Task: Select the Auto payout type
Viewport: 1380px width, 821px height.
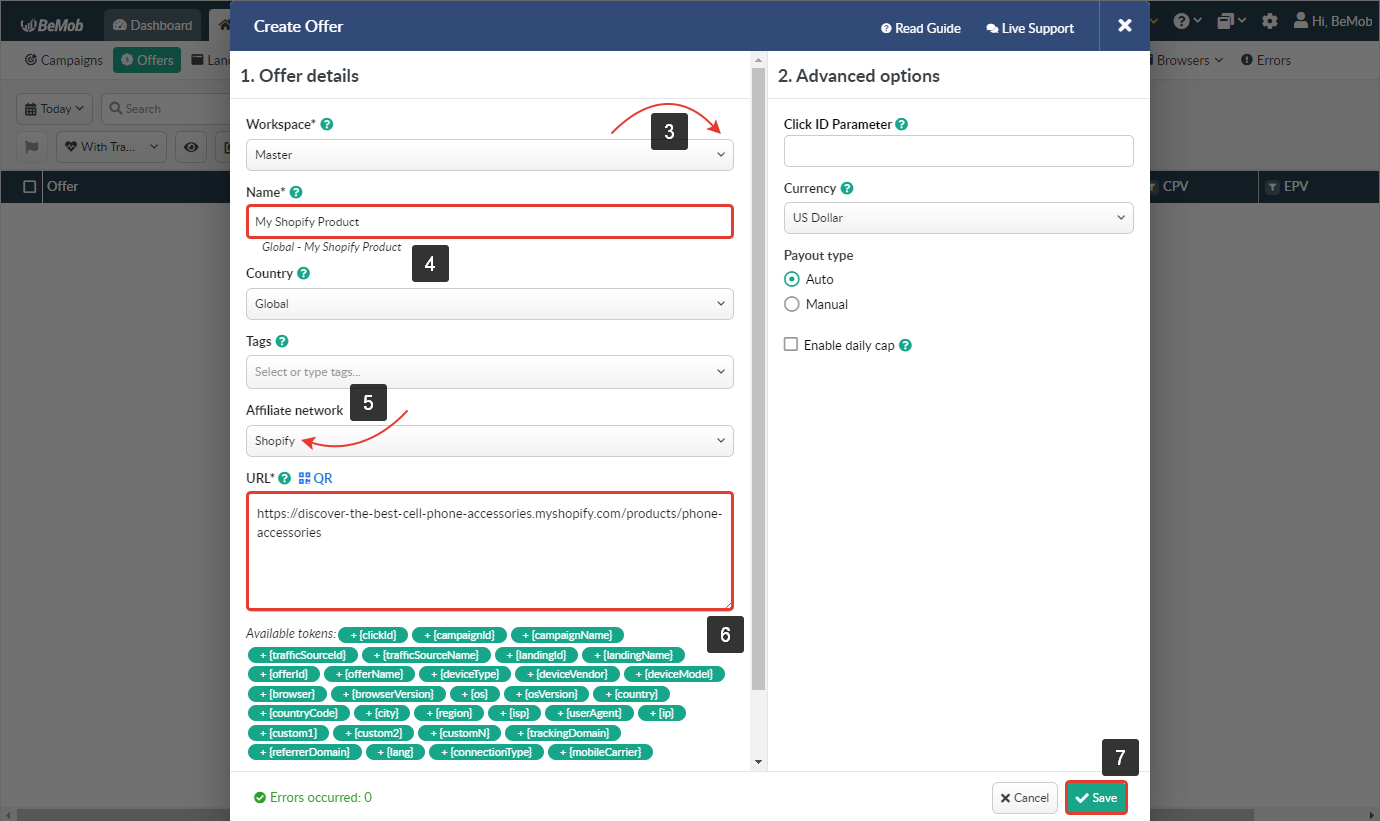Action: 792,279
